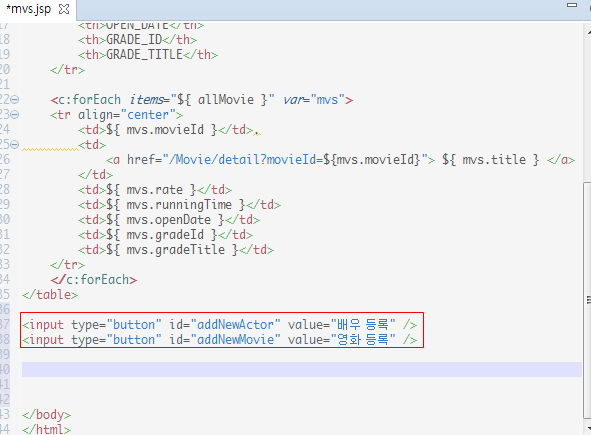Click the var="mvs" attribute
The width and height of the screenshot is (591, 435).
pos(314,100)
